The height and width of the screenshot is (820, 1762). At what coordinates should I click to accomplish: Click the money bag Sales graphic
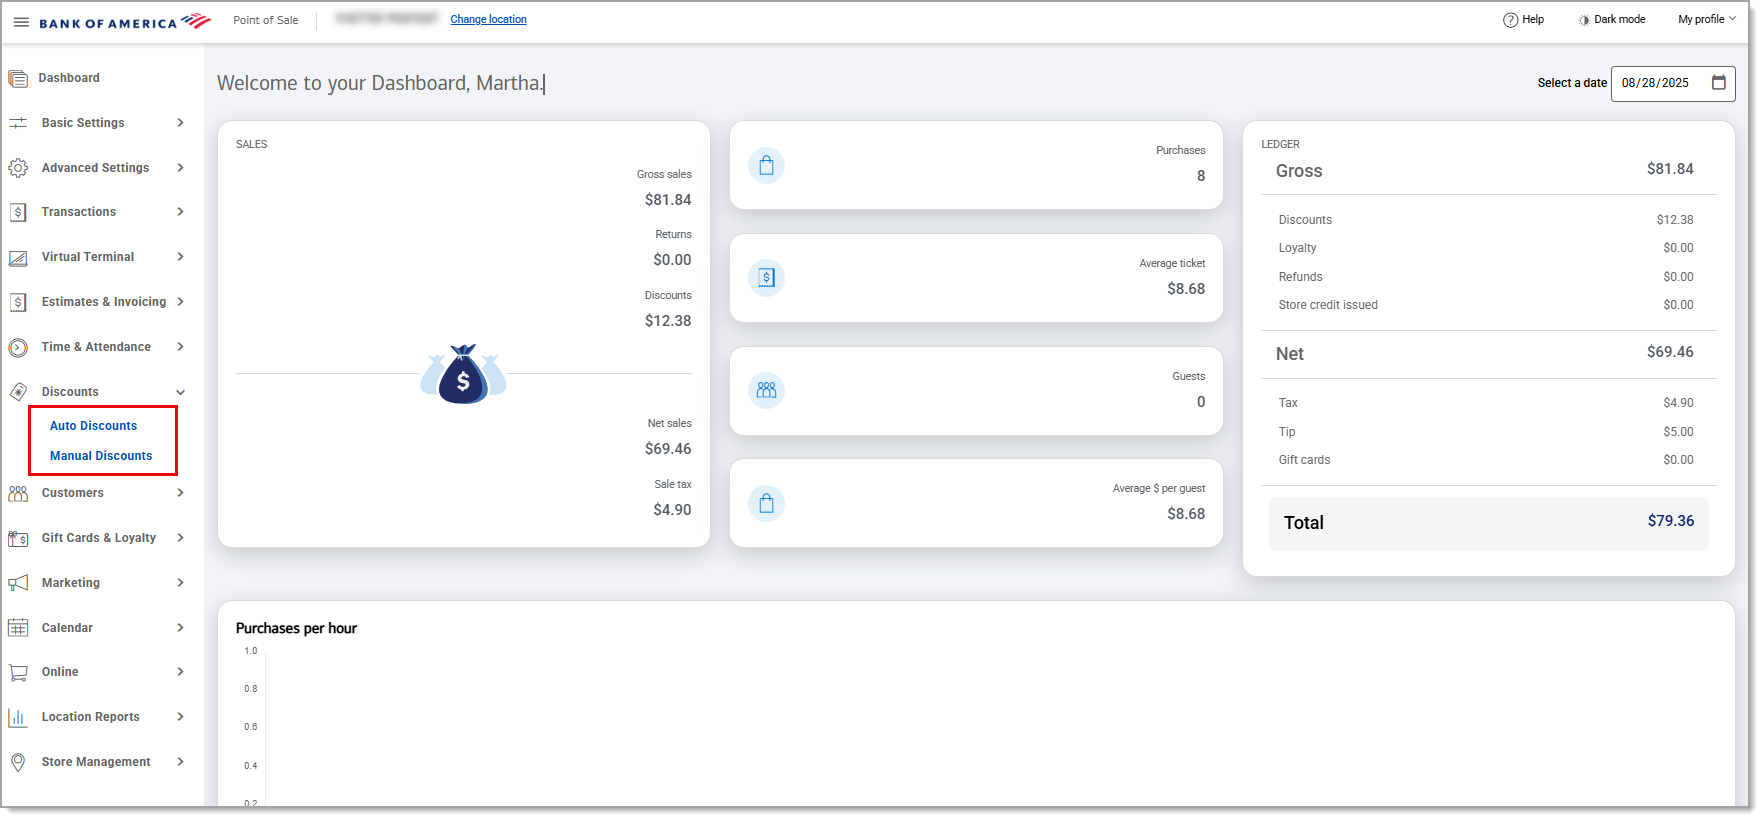point(463,374)
